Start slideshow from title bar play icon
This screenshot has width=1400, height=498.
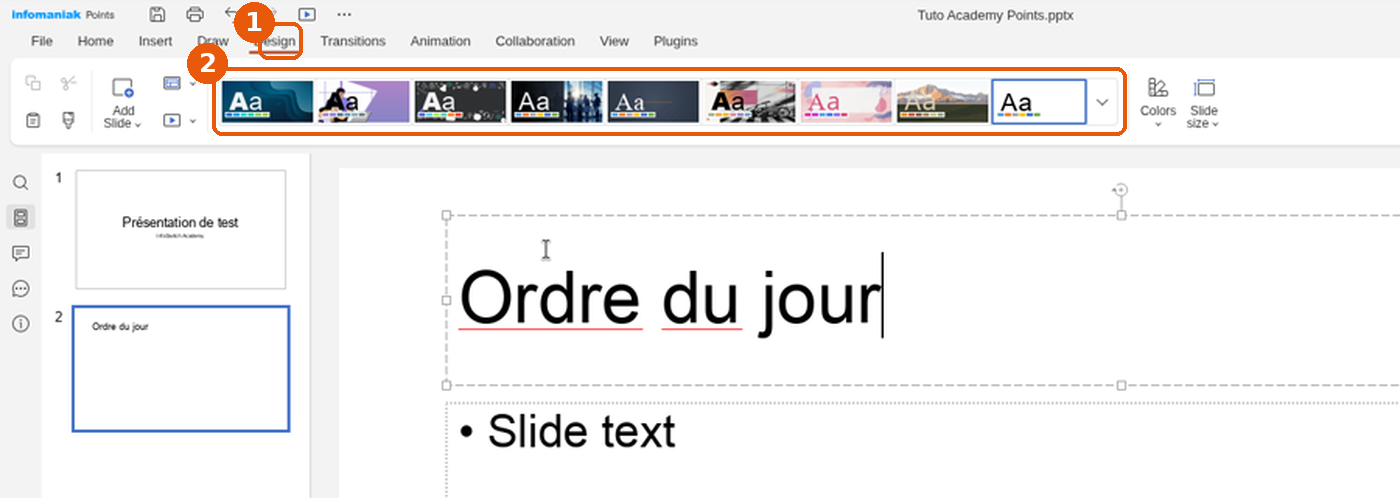coord(307,14)
